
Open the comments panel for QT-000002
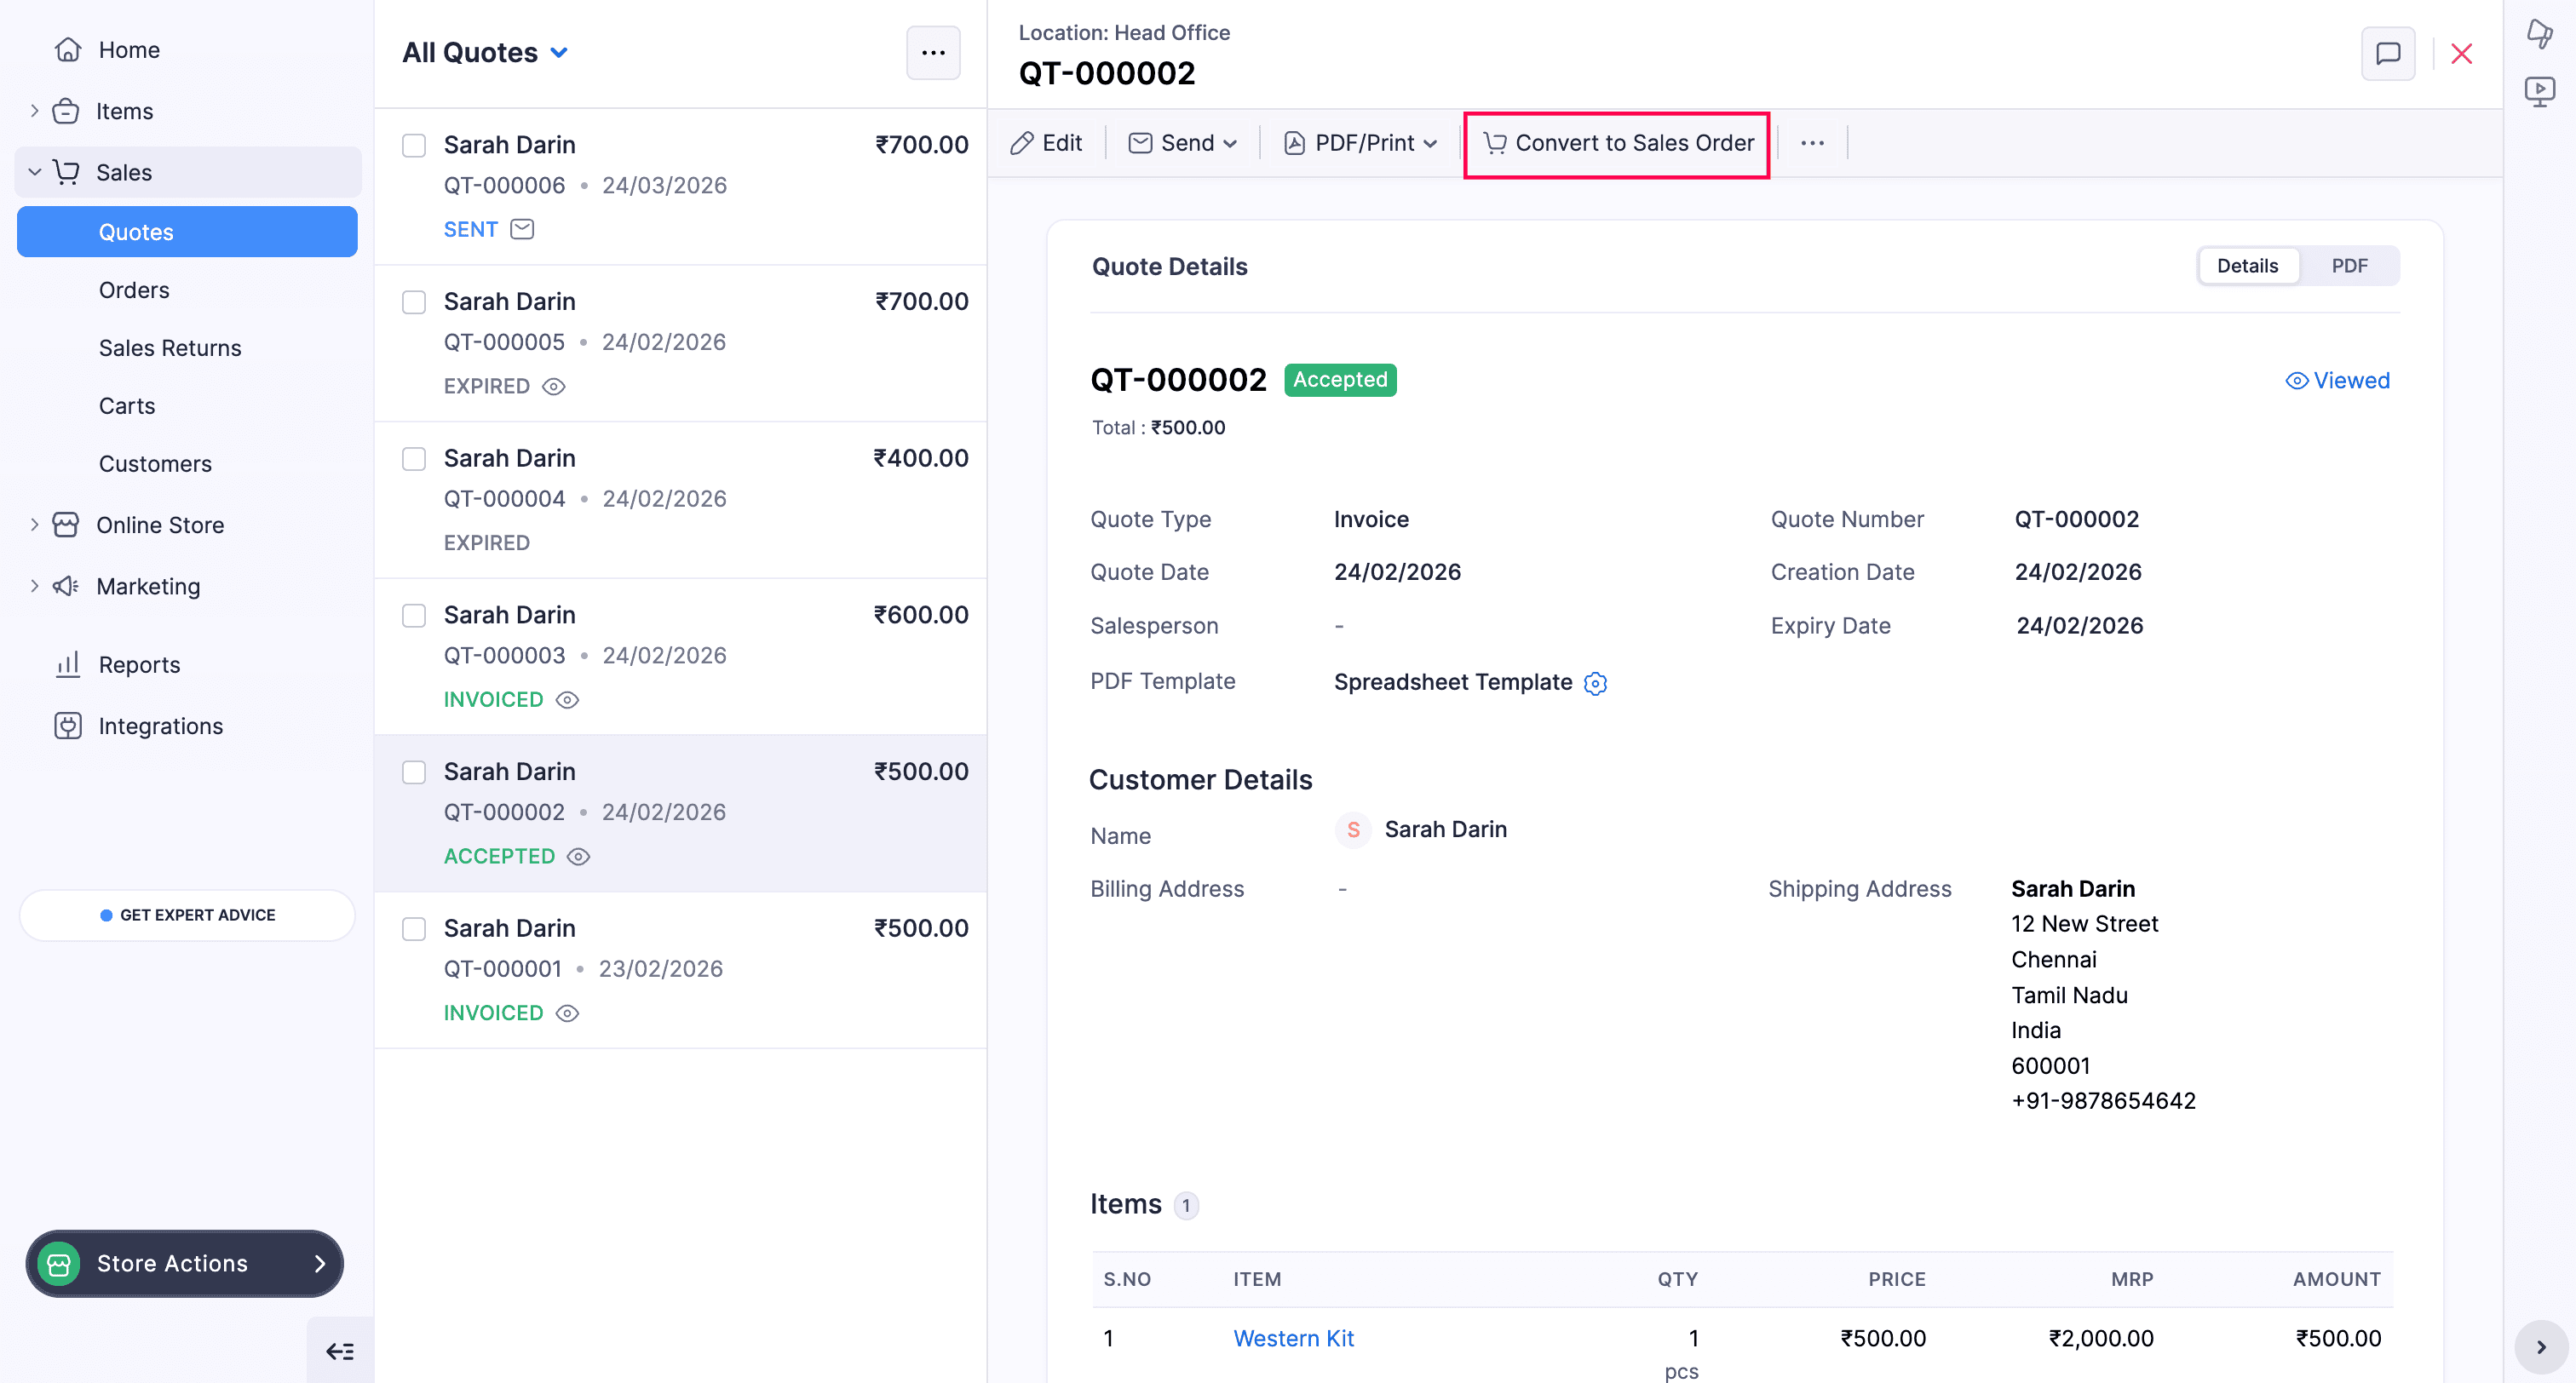pos(2389,53)
